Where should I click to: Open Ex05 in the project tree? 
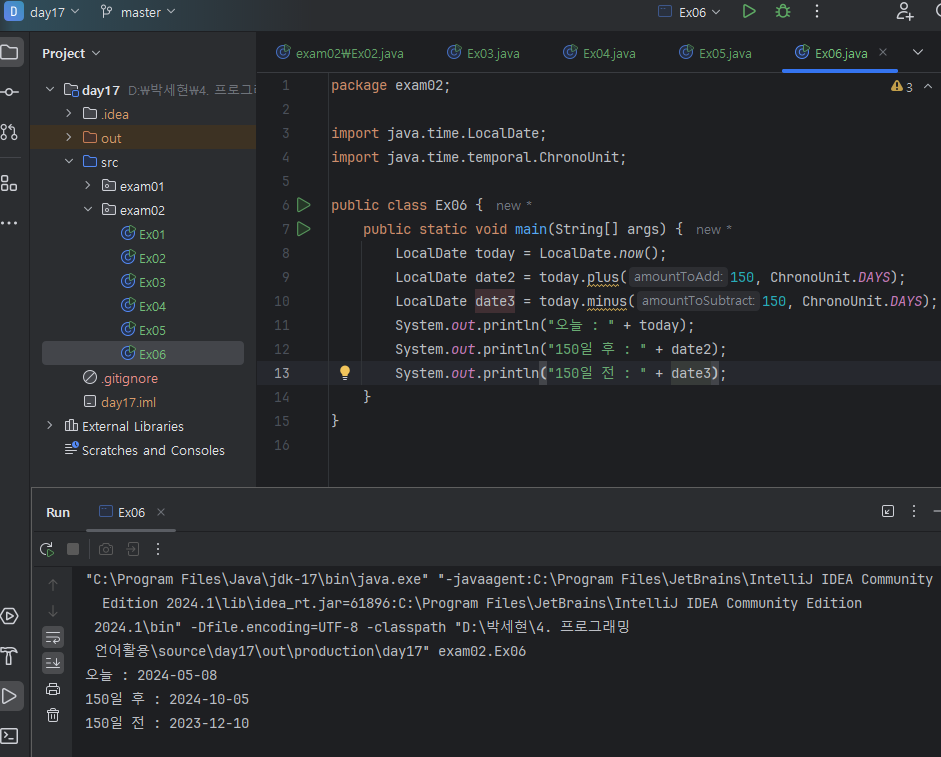click(143, 330)
